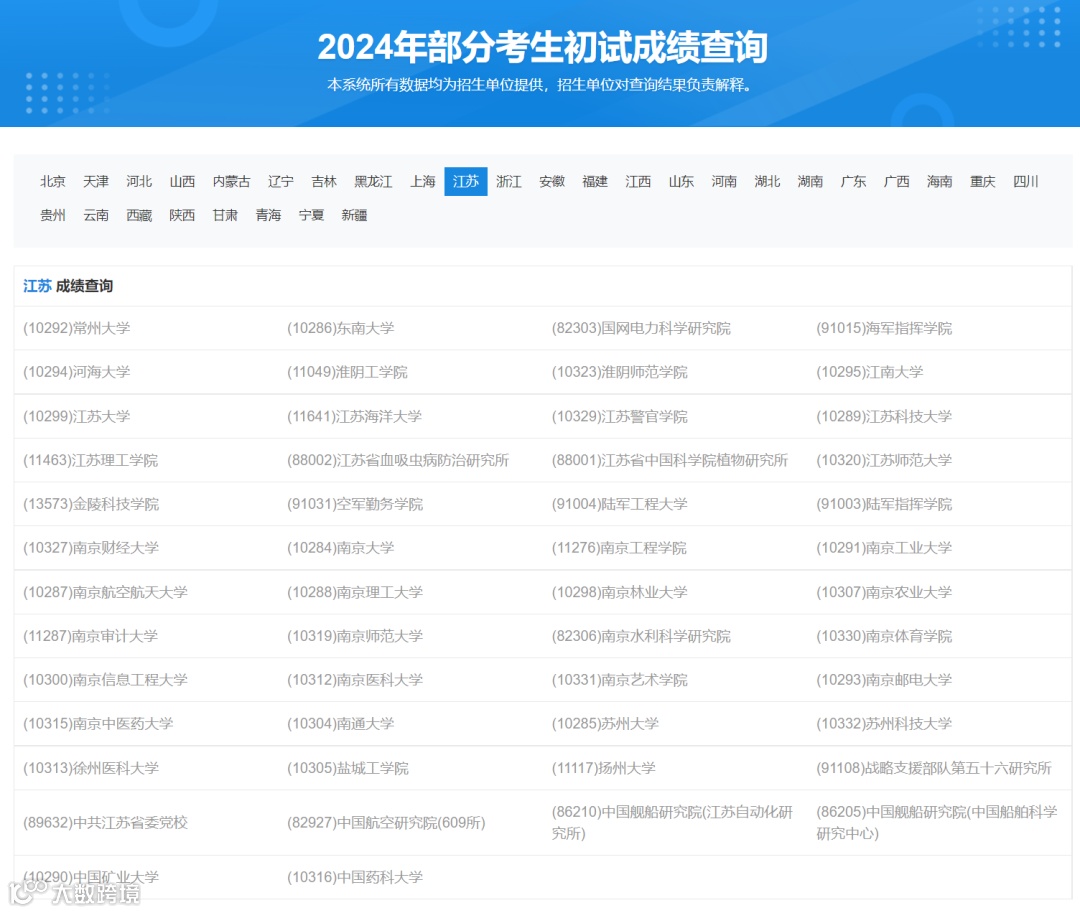Select the 西藏 tab
The height and width of the screenshot is (913, 1080).
coord(139,215)
